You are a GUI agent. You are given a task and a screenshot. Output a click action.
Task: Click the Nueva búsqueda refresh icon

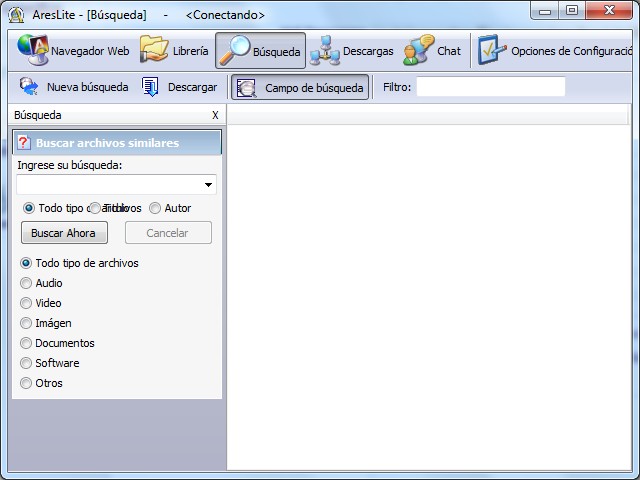point(29,87)
